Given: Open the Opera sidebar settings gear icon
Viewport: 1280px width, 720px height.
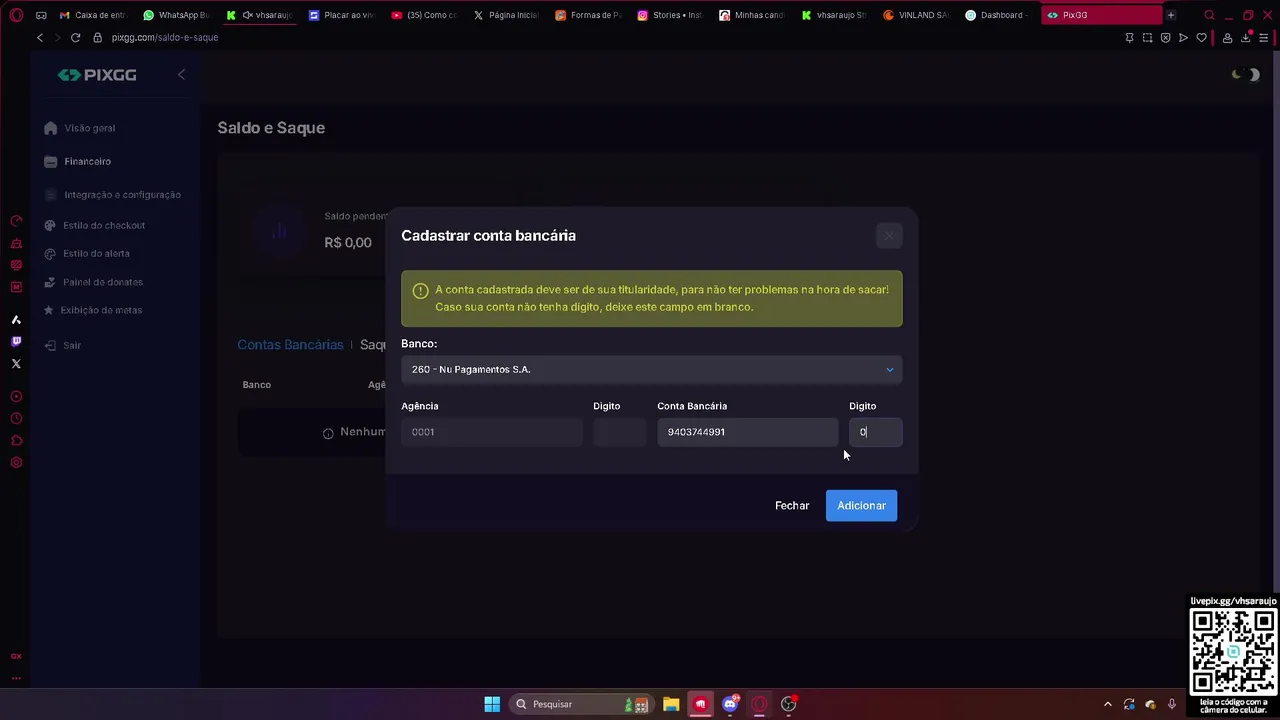Looking at the screenshot, I should (16, 463).
